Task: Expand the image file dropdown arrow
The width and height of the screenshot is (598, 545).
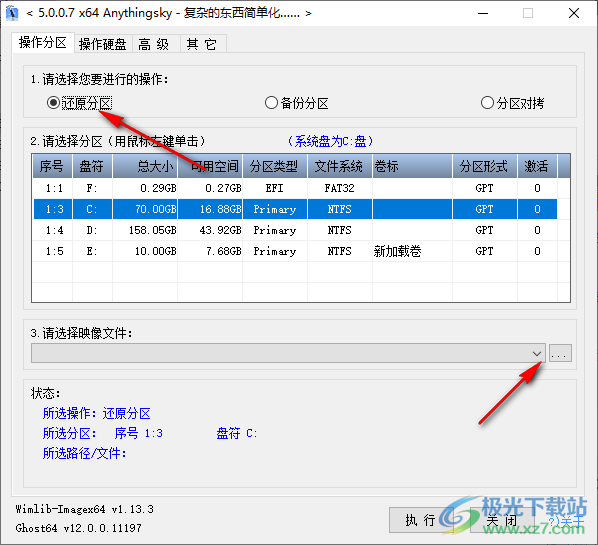Action: coord(537,354)
